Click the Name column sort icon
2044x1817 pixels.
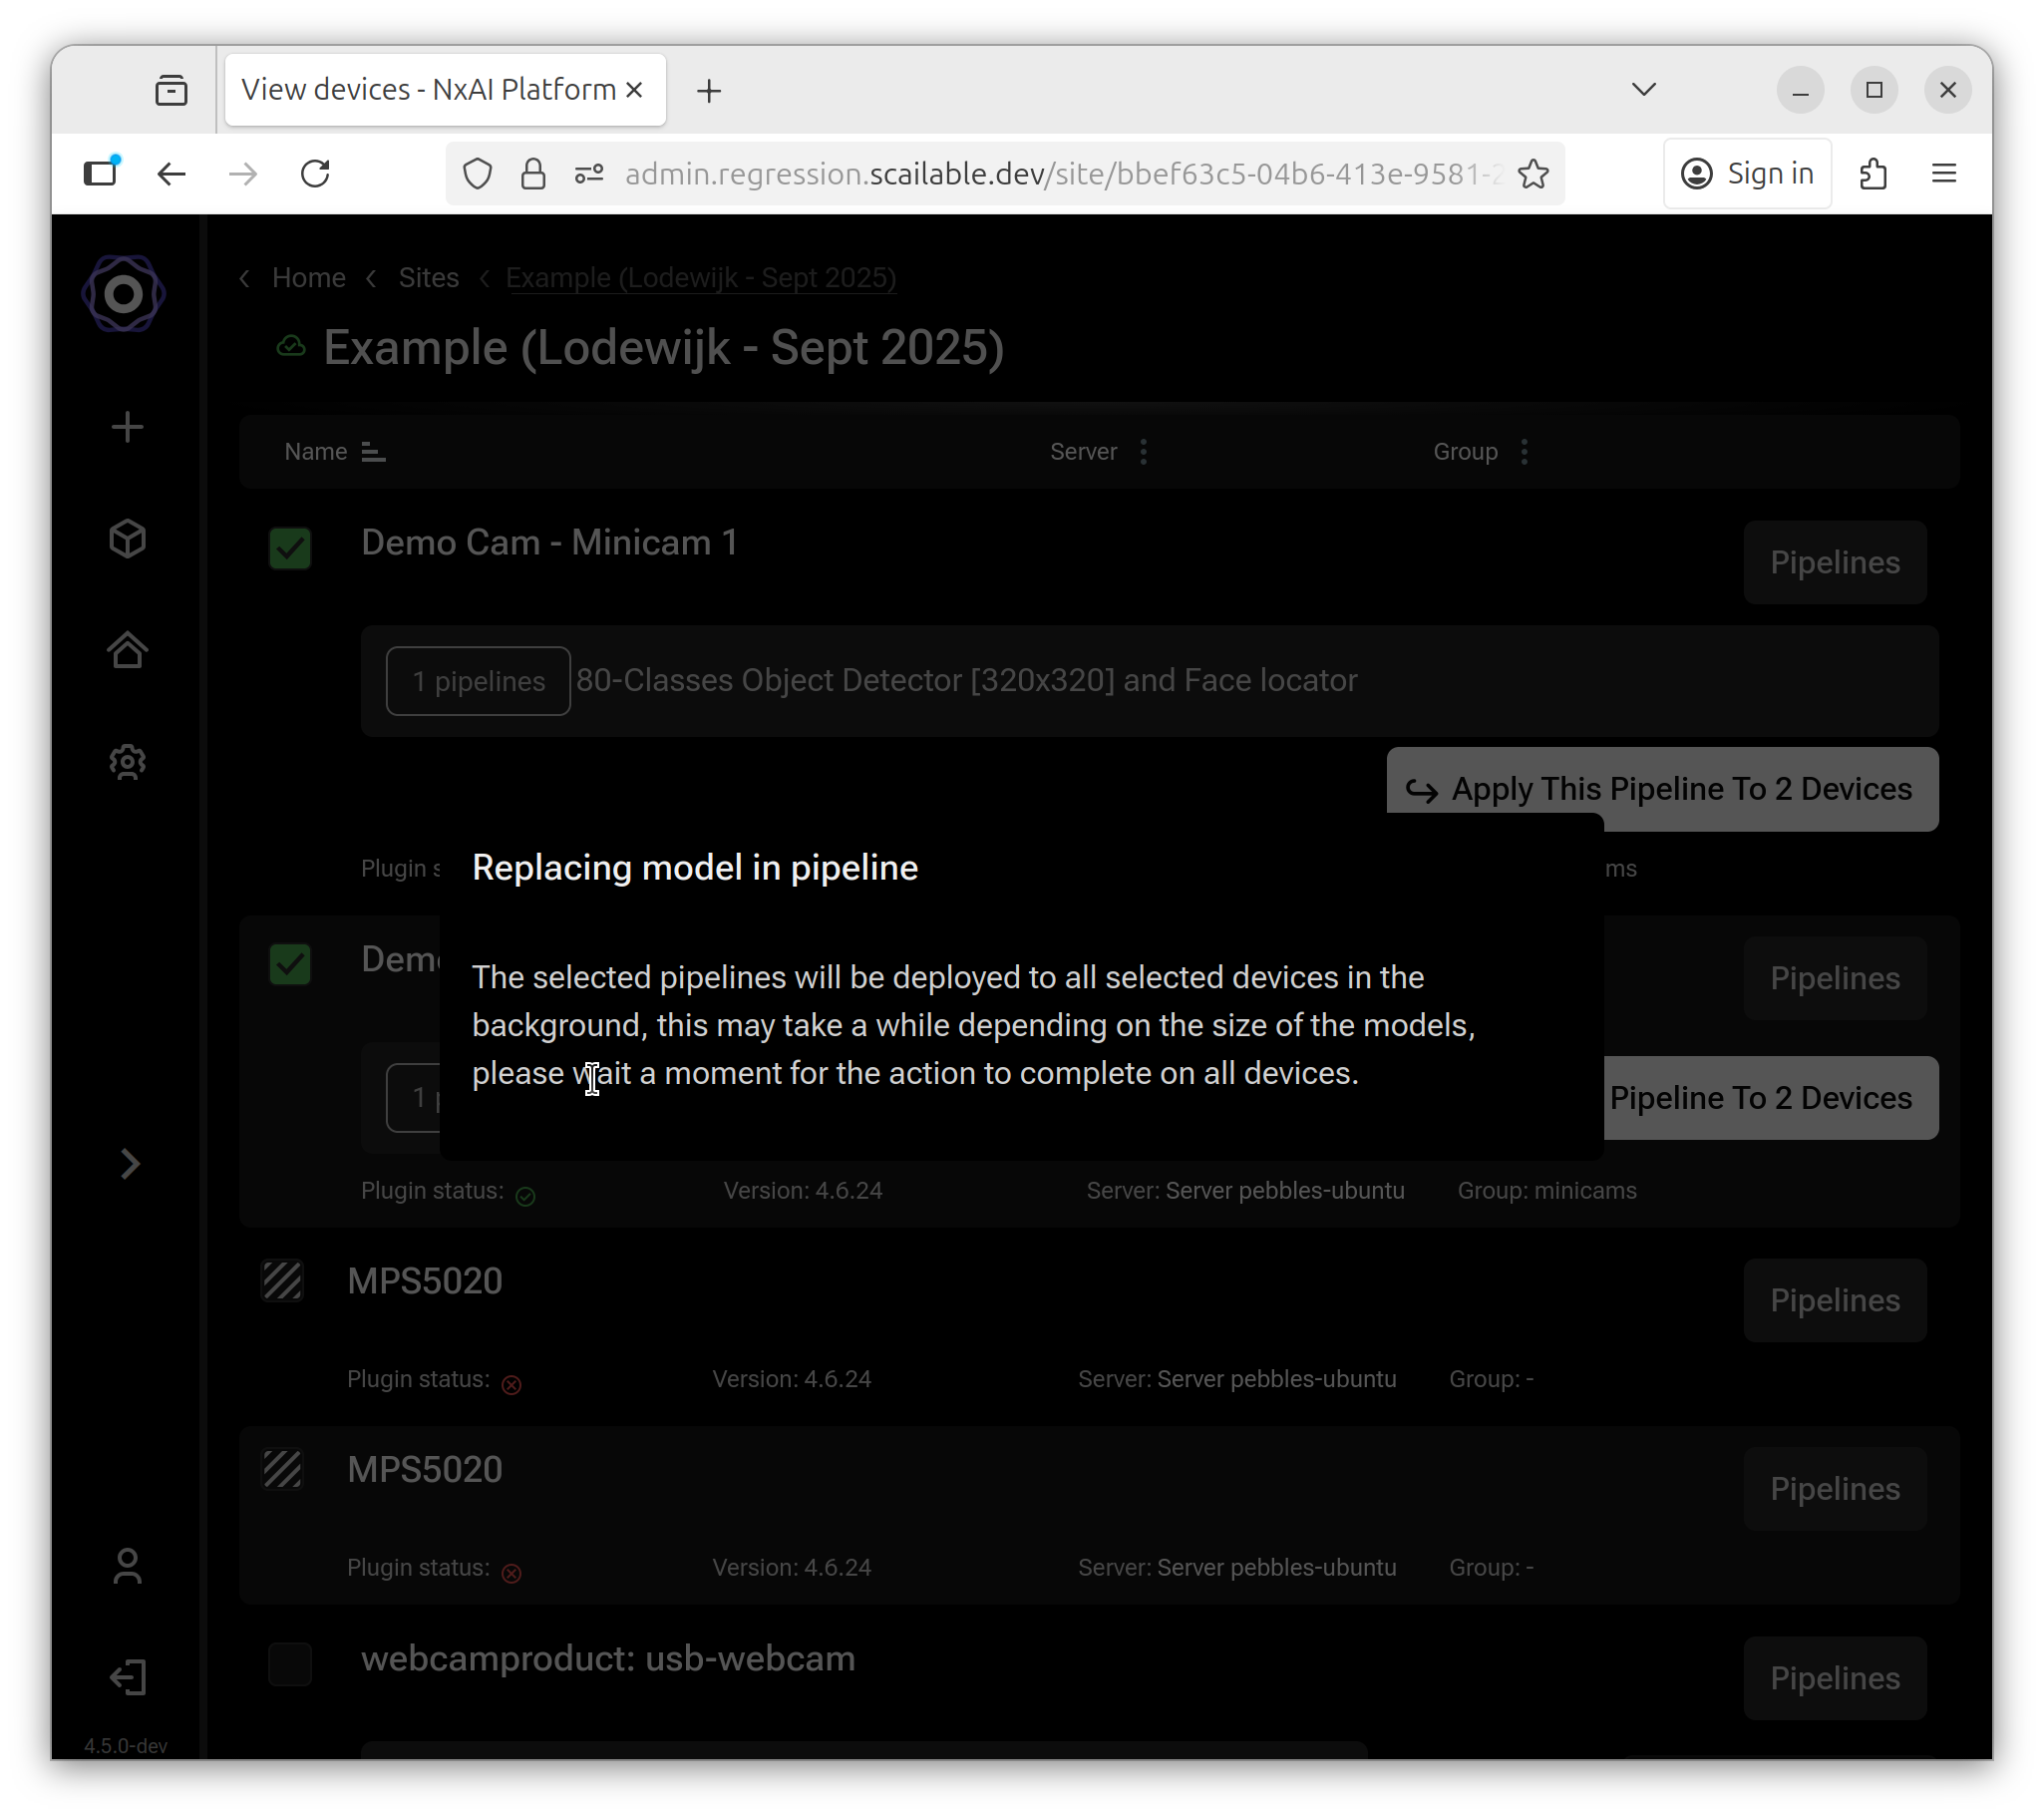coord(373,452)
